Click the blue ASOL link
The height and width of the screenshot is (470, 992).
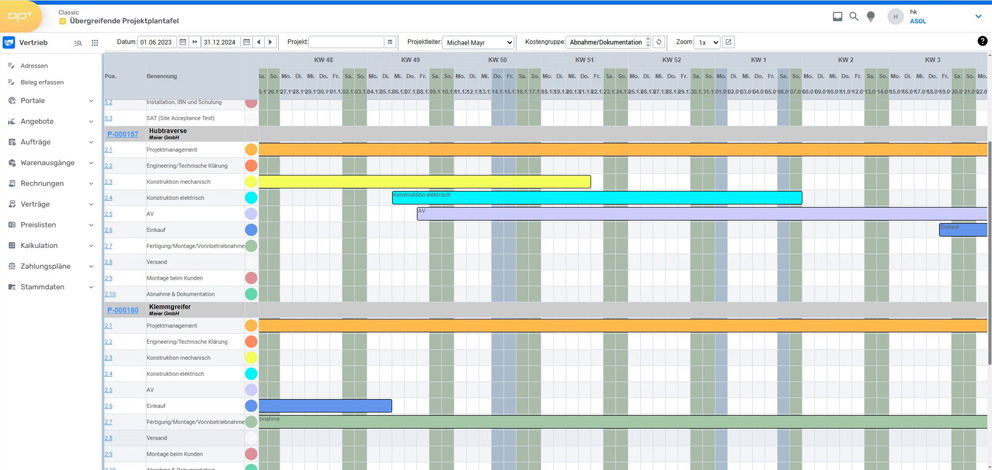[x=917, y=21]
